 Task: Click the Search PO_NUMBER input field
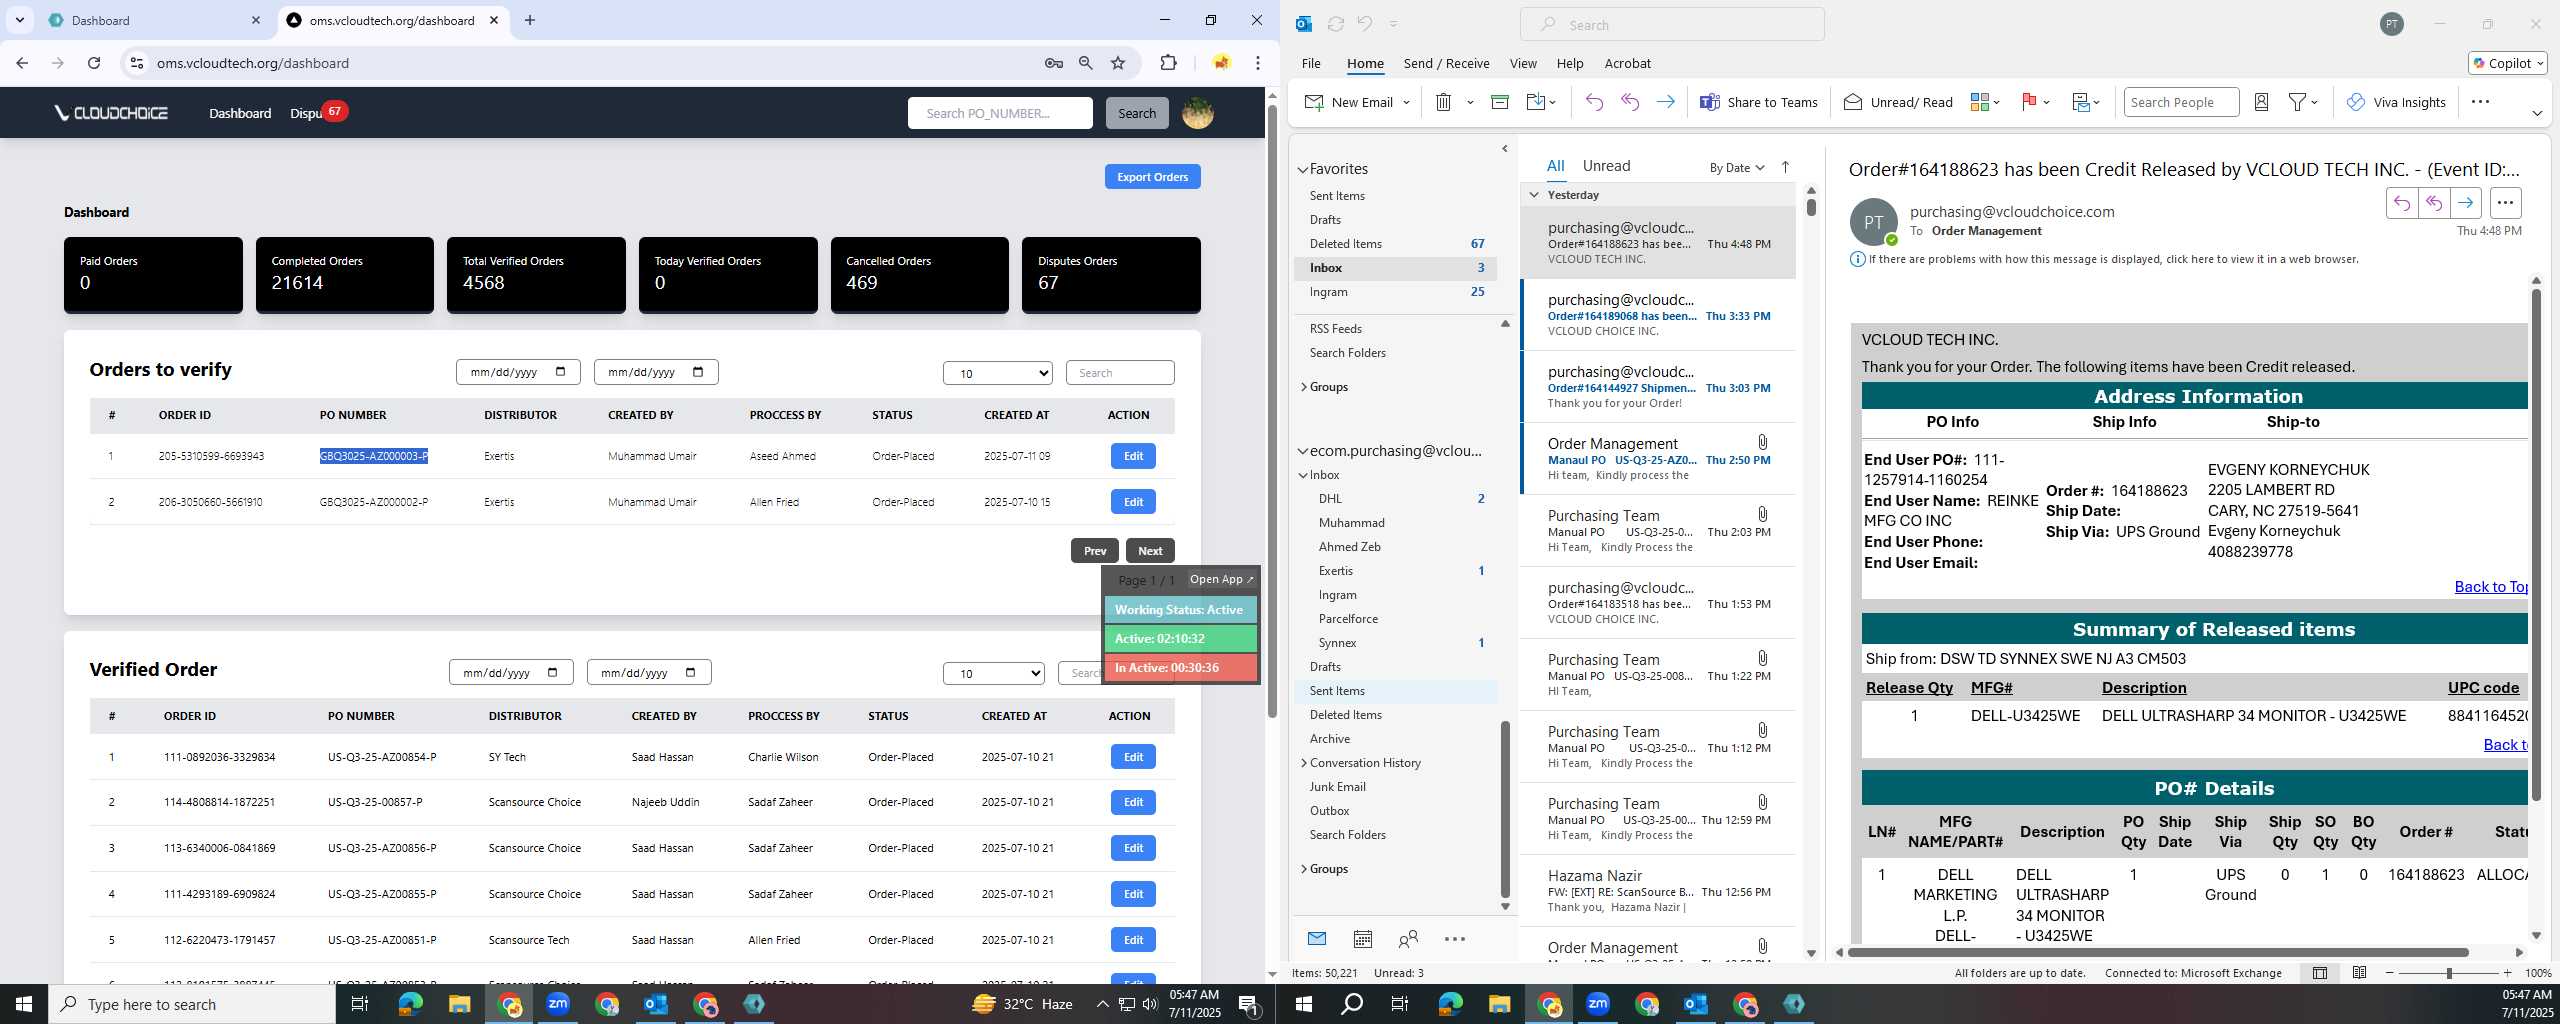click(x=1000, y=113)
